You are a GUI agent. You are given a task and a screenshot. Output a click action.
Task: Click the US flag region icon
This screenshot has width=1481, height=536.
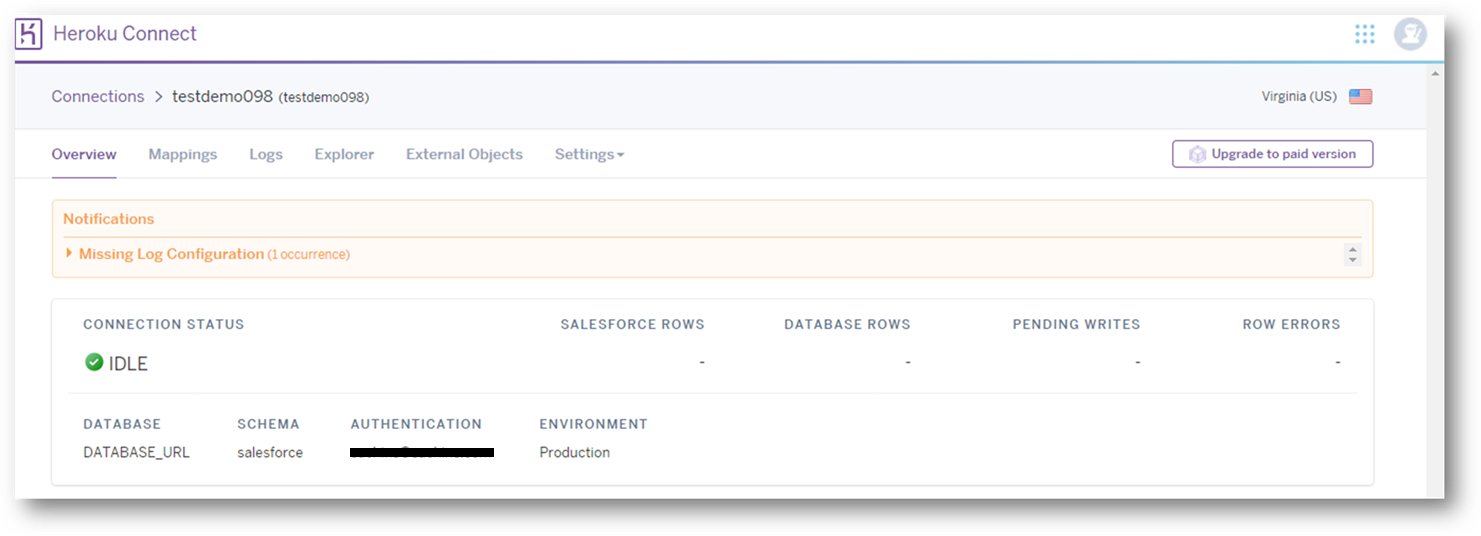click(x=1360, y=97)
